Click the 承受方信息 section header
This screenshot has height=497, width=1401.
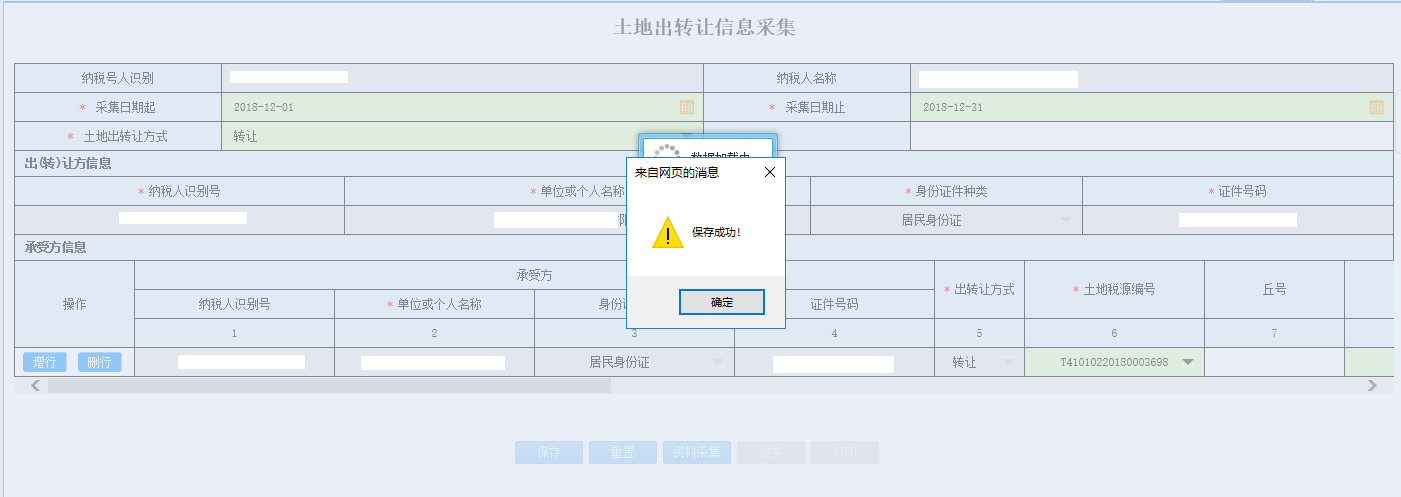(x=56, y=247)
